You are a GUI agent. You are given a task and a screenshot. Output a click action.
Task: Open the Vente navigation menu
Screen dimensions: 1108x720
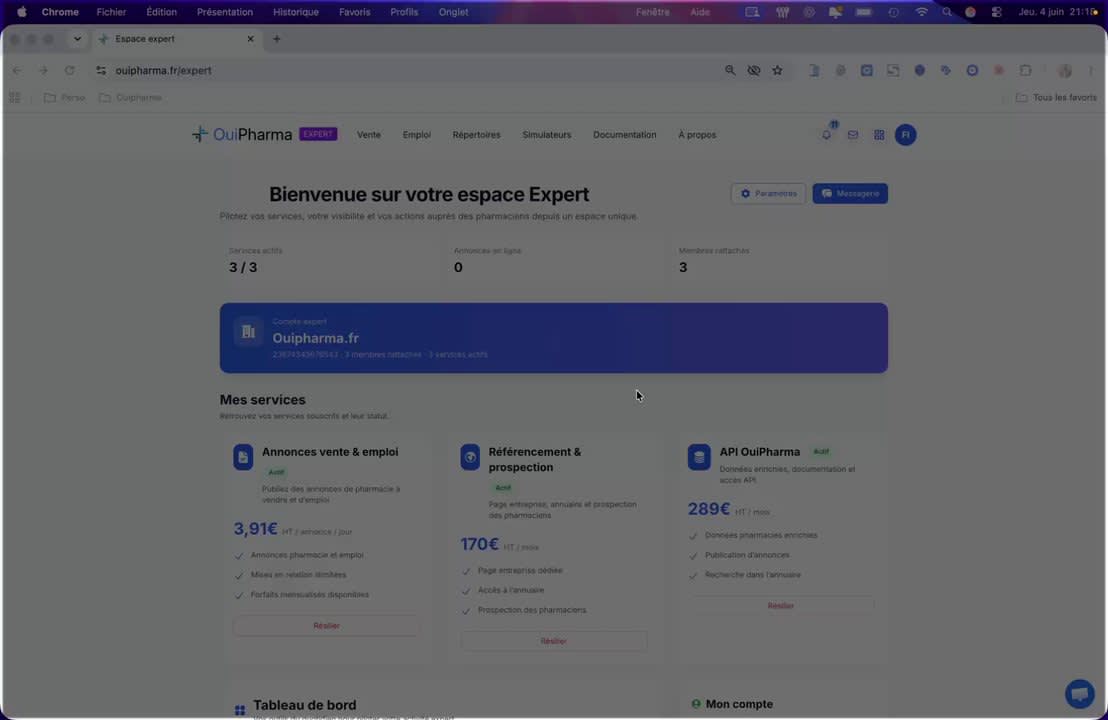pyautogui.click(x=369, y=135)
